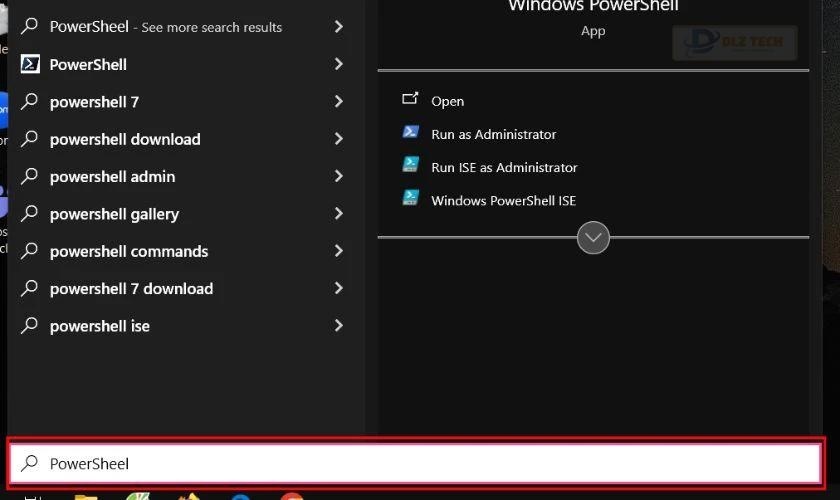The image size is (840, 500).
Task: Expand the 'powershell download' suggestion arrow
Action: point(339,139)
